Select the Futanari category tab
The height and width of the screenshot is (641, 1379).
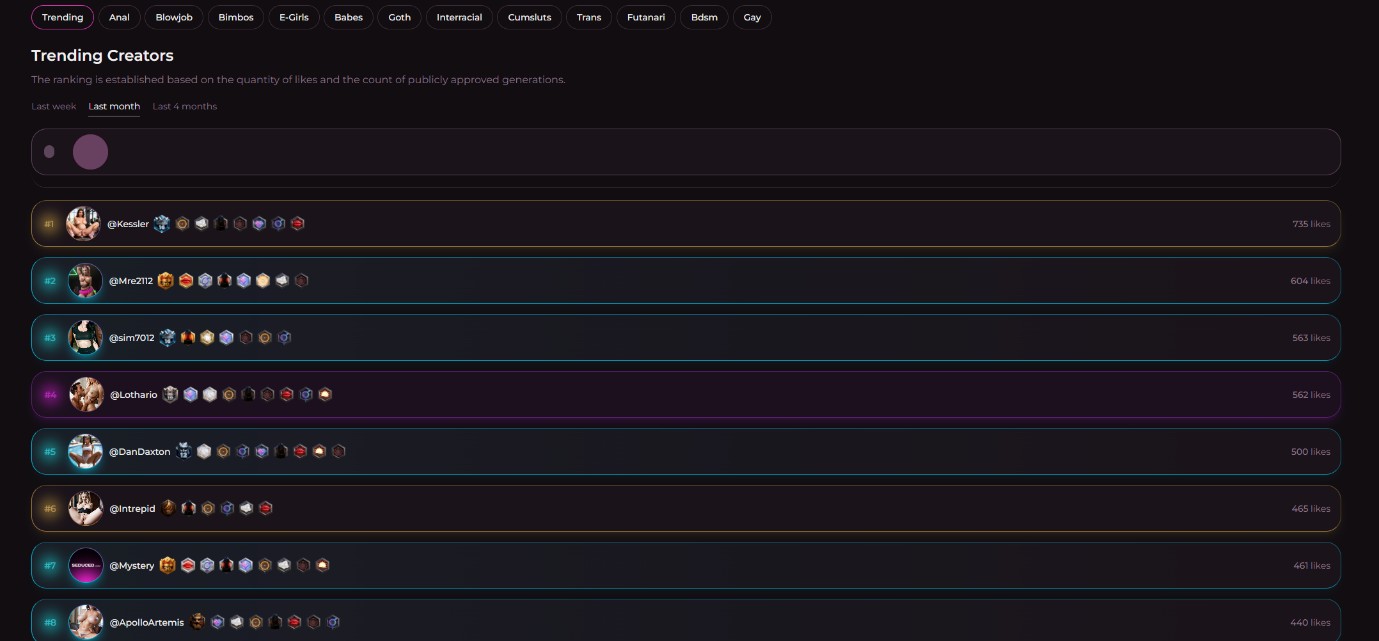tap(646, 17)
